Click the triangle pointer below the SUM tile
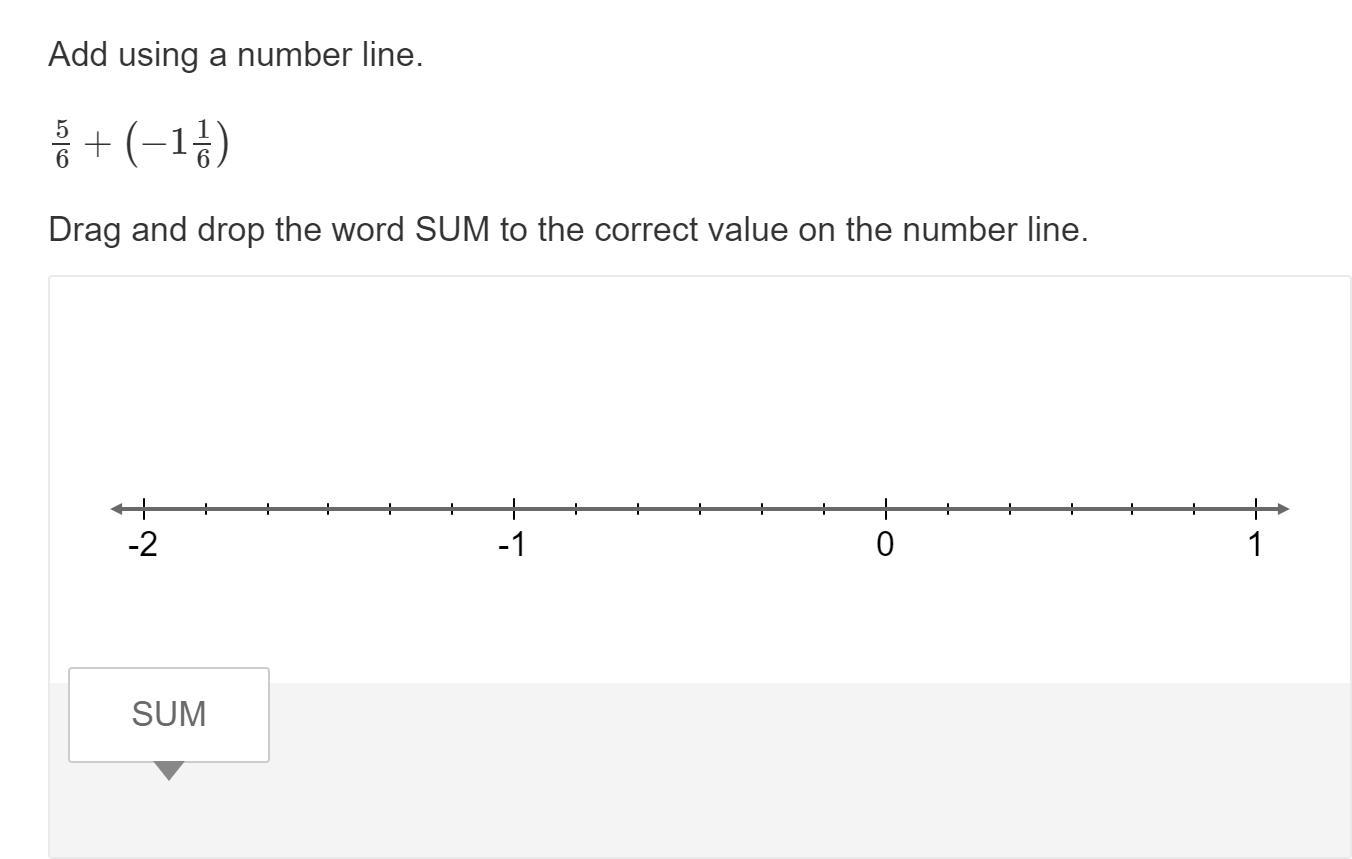Screen dimensions: 1352x859 169,771
